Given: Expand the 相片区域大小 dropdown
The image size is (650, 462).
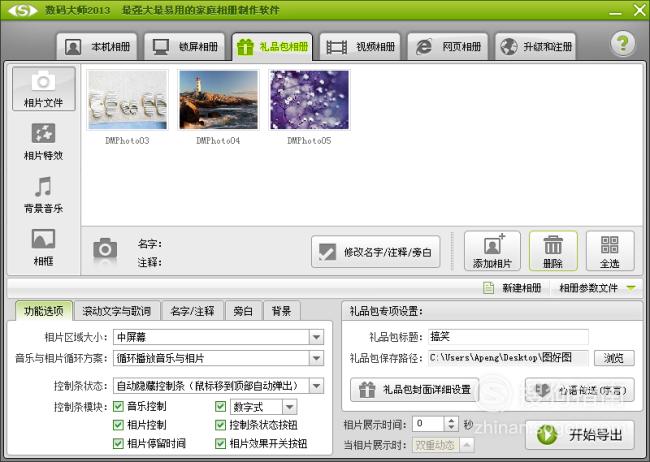Looking at the screenshot, I should tap(316, 337).
